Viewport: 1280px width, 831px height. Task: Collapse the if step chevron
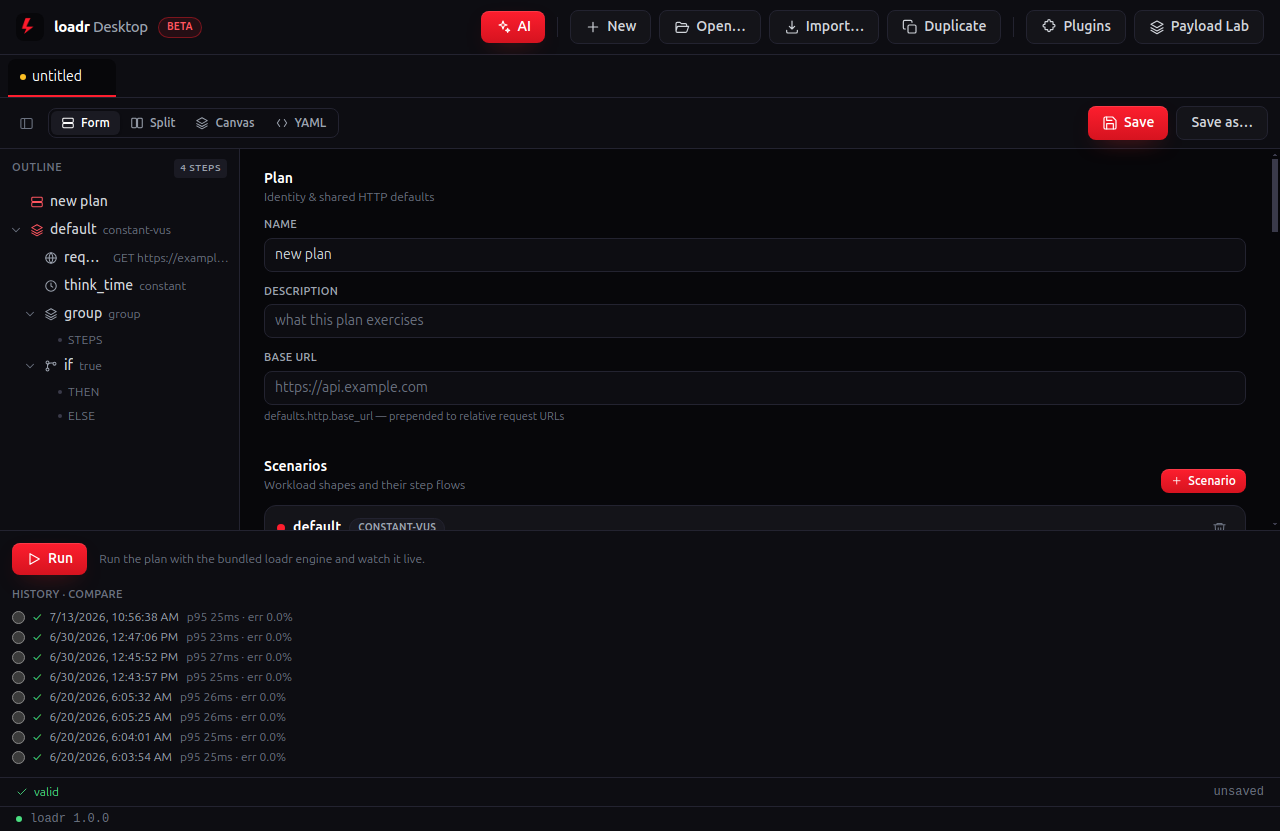coord(30,366)
